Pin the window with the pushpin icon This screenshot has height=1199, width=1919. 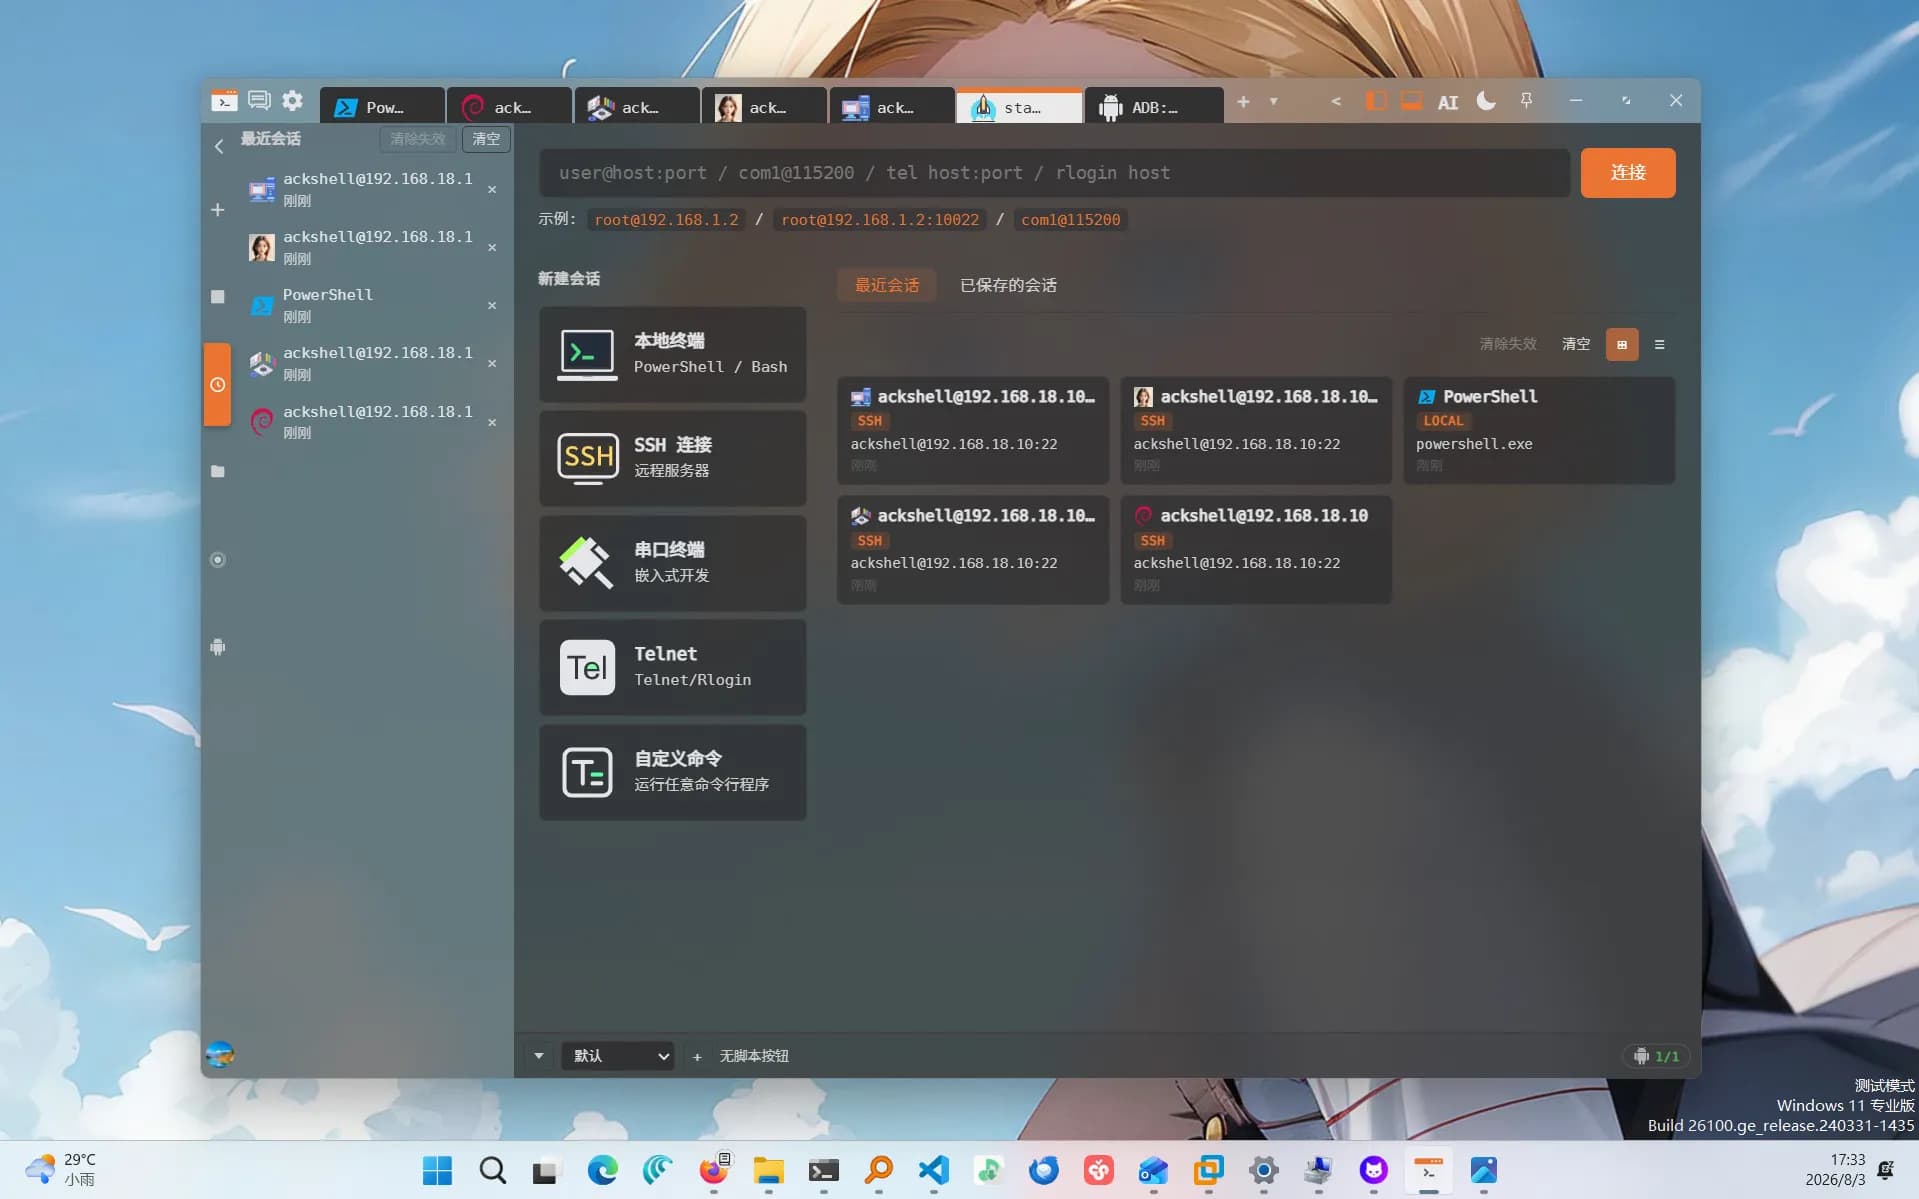1526,101
